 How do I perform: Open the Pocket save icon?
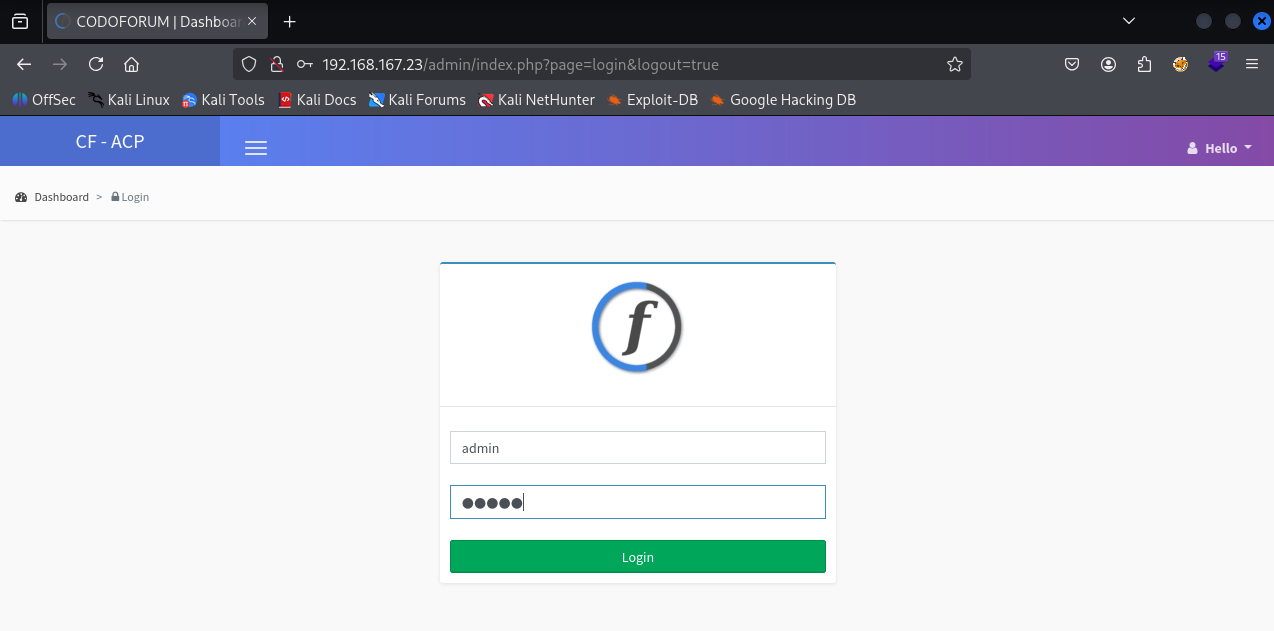pos(1071,64)
